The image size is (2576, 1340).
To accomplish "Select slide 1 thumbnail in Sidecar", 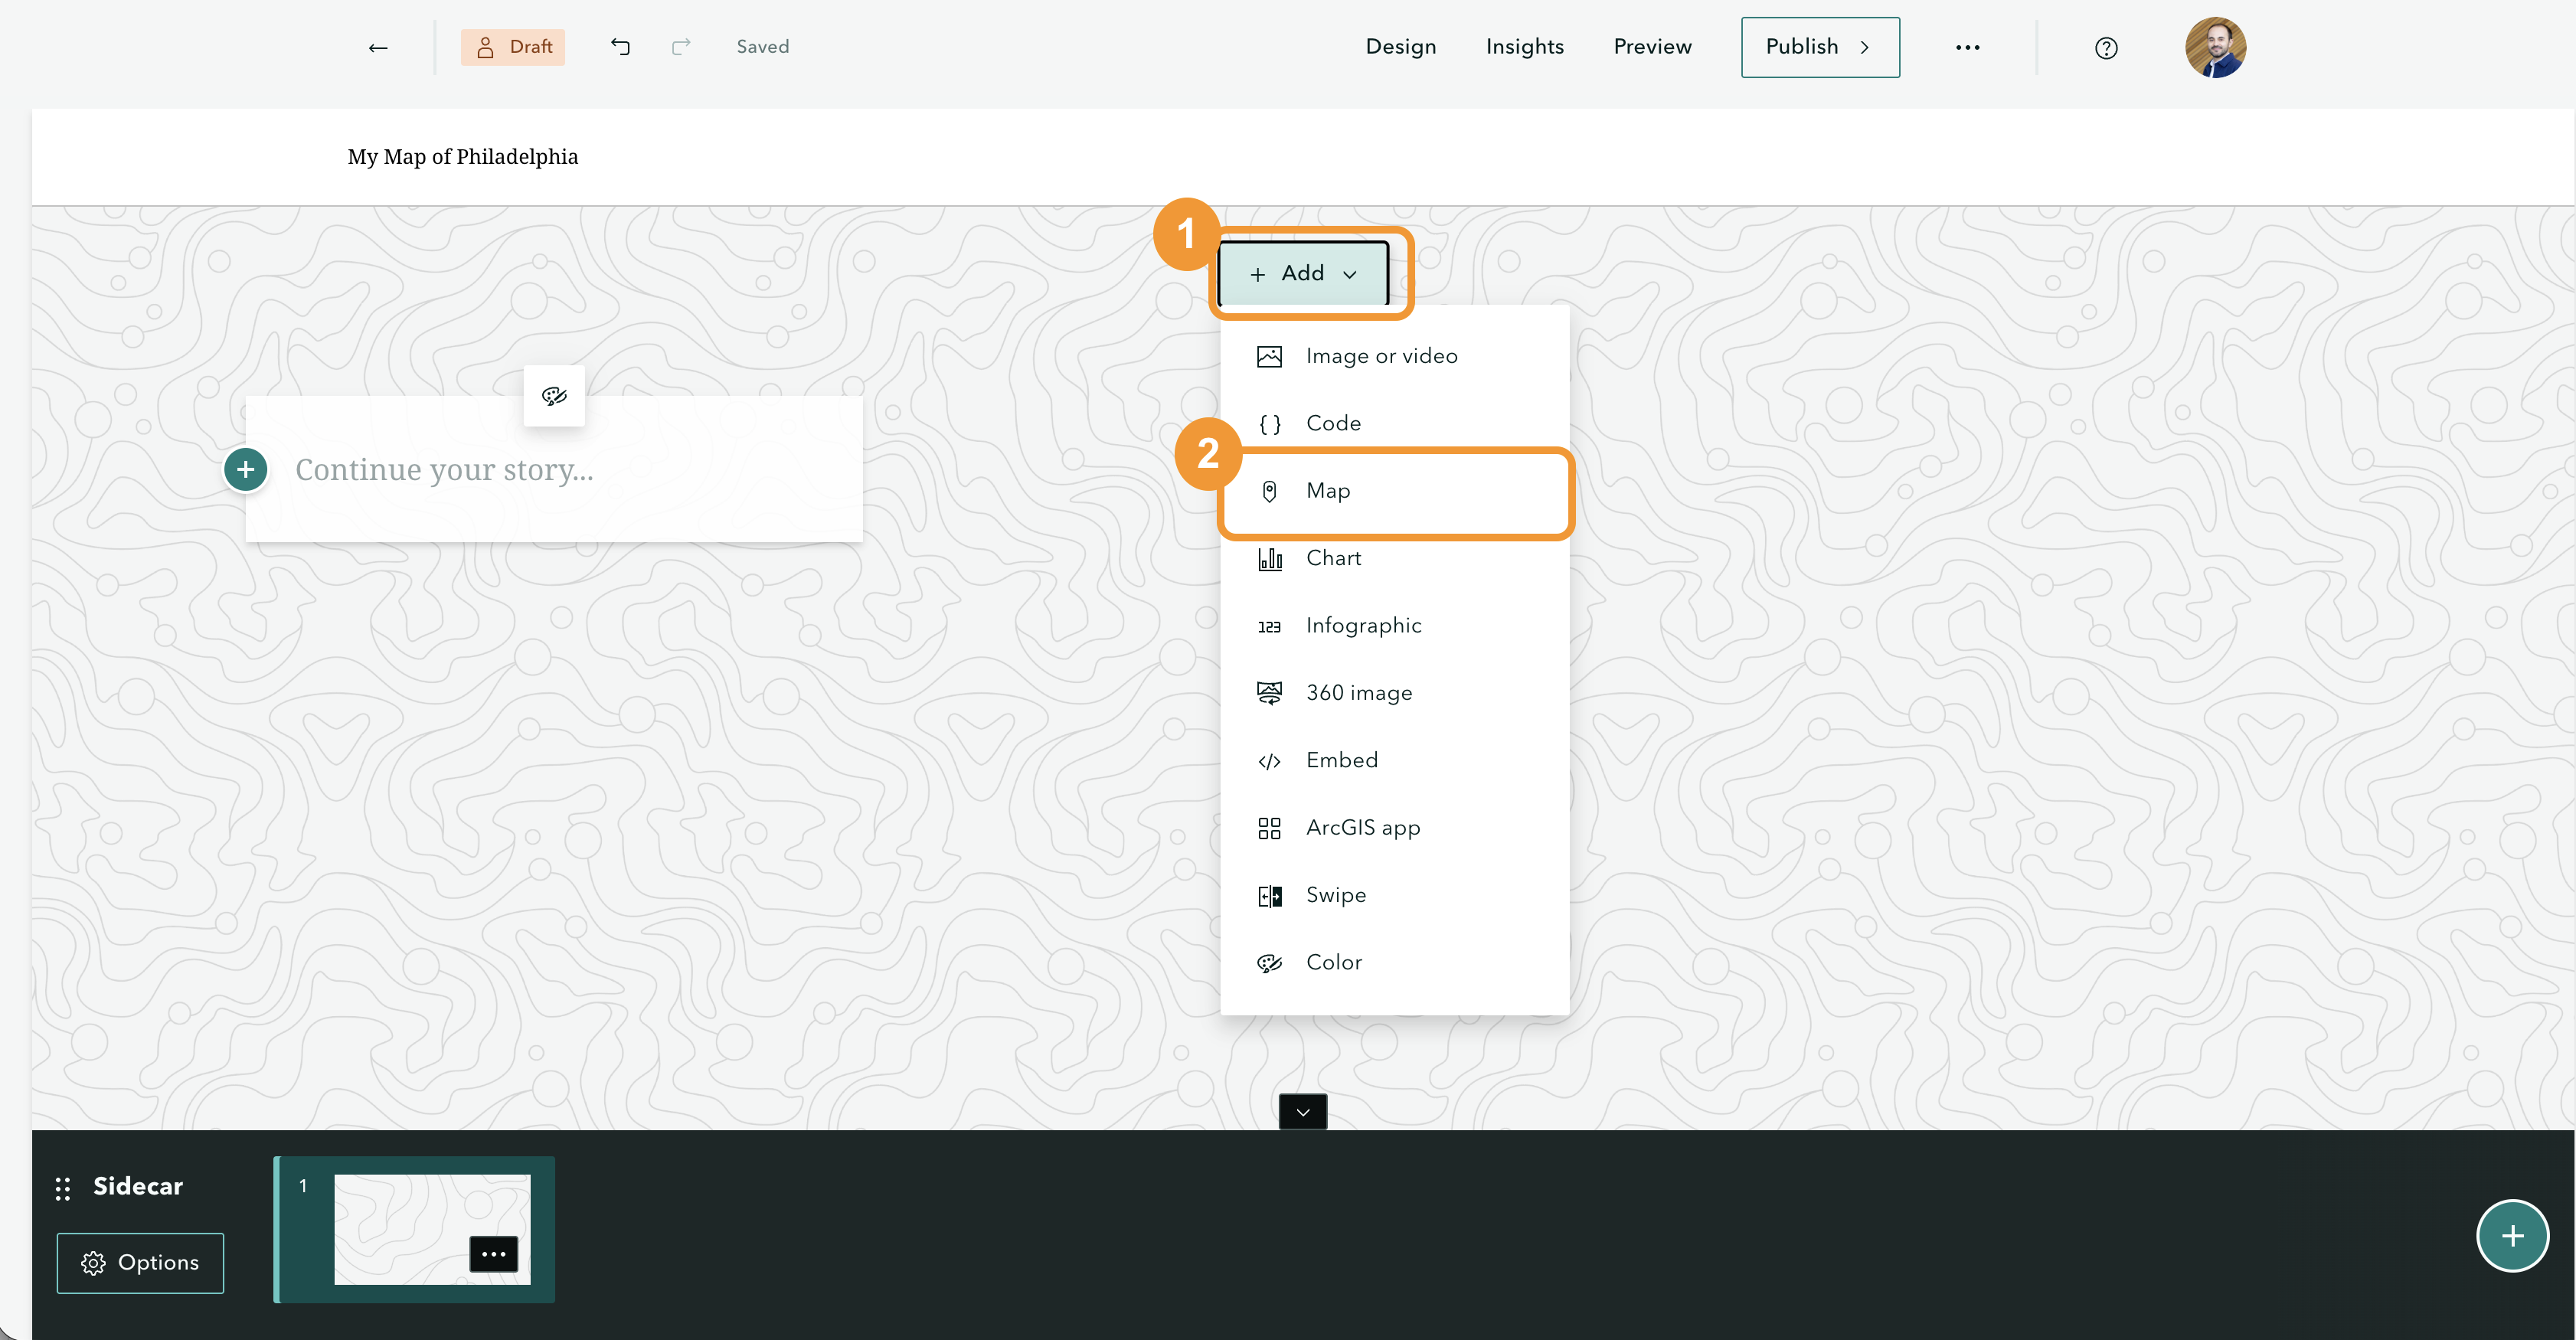I will pyautogui.click(x=415, y=1229).
